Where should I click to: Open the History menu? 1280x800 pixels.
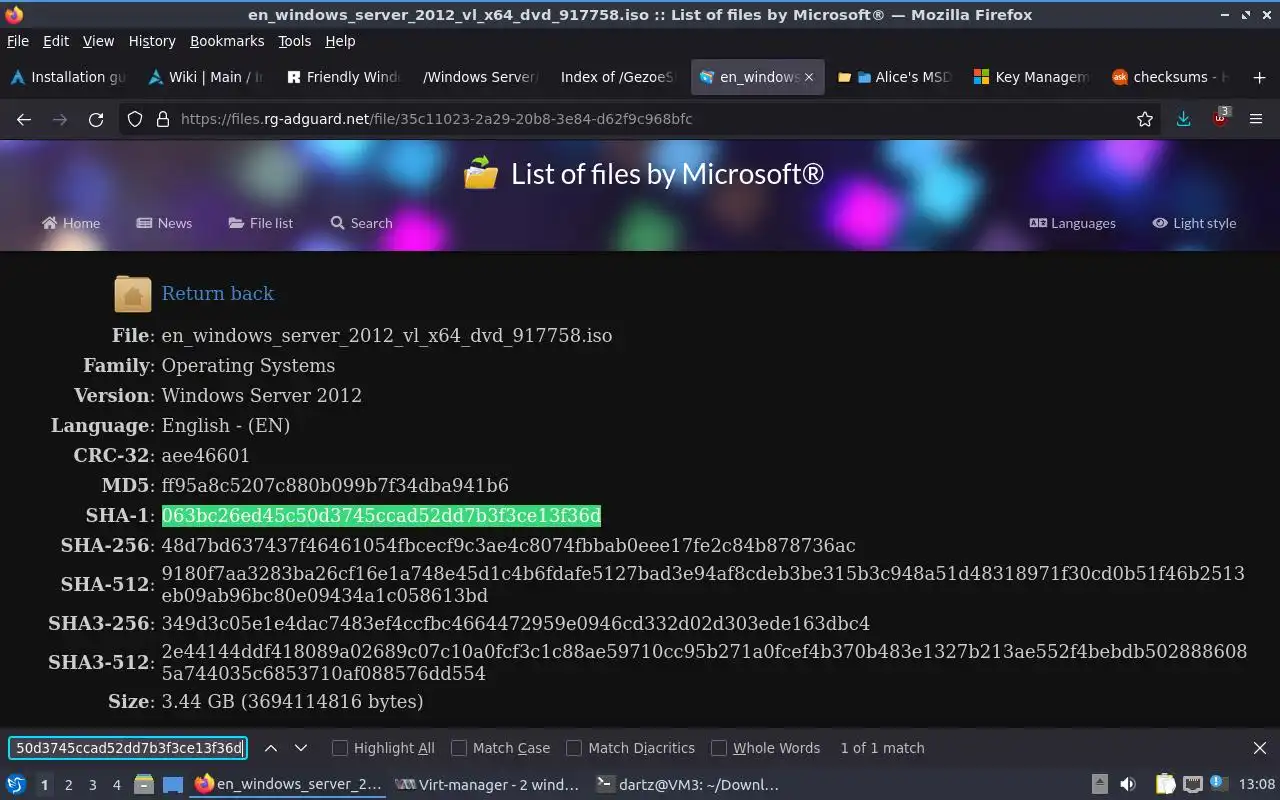pos(152,41)
